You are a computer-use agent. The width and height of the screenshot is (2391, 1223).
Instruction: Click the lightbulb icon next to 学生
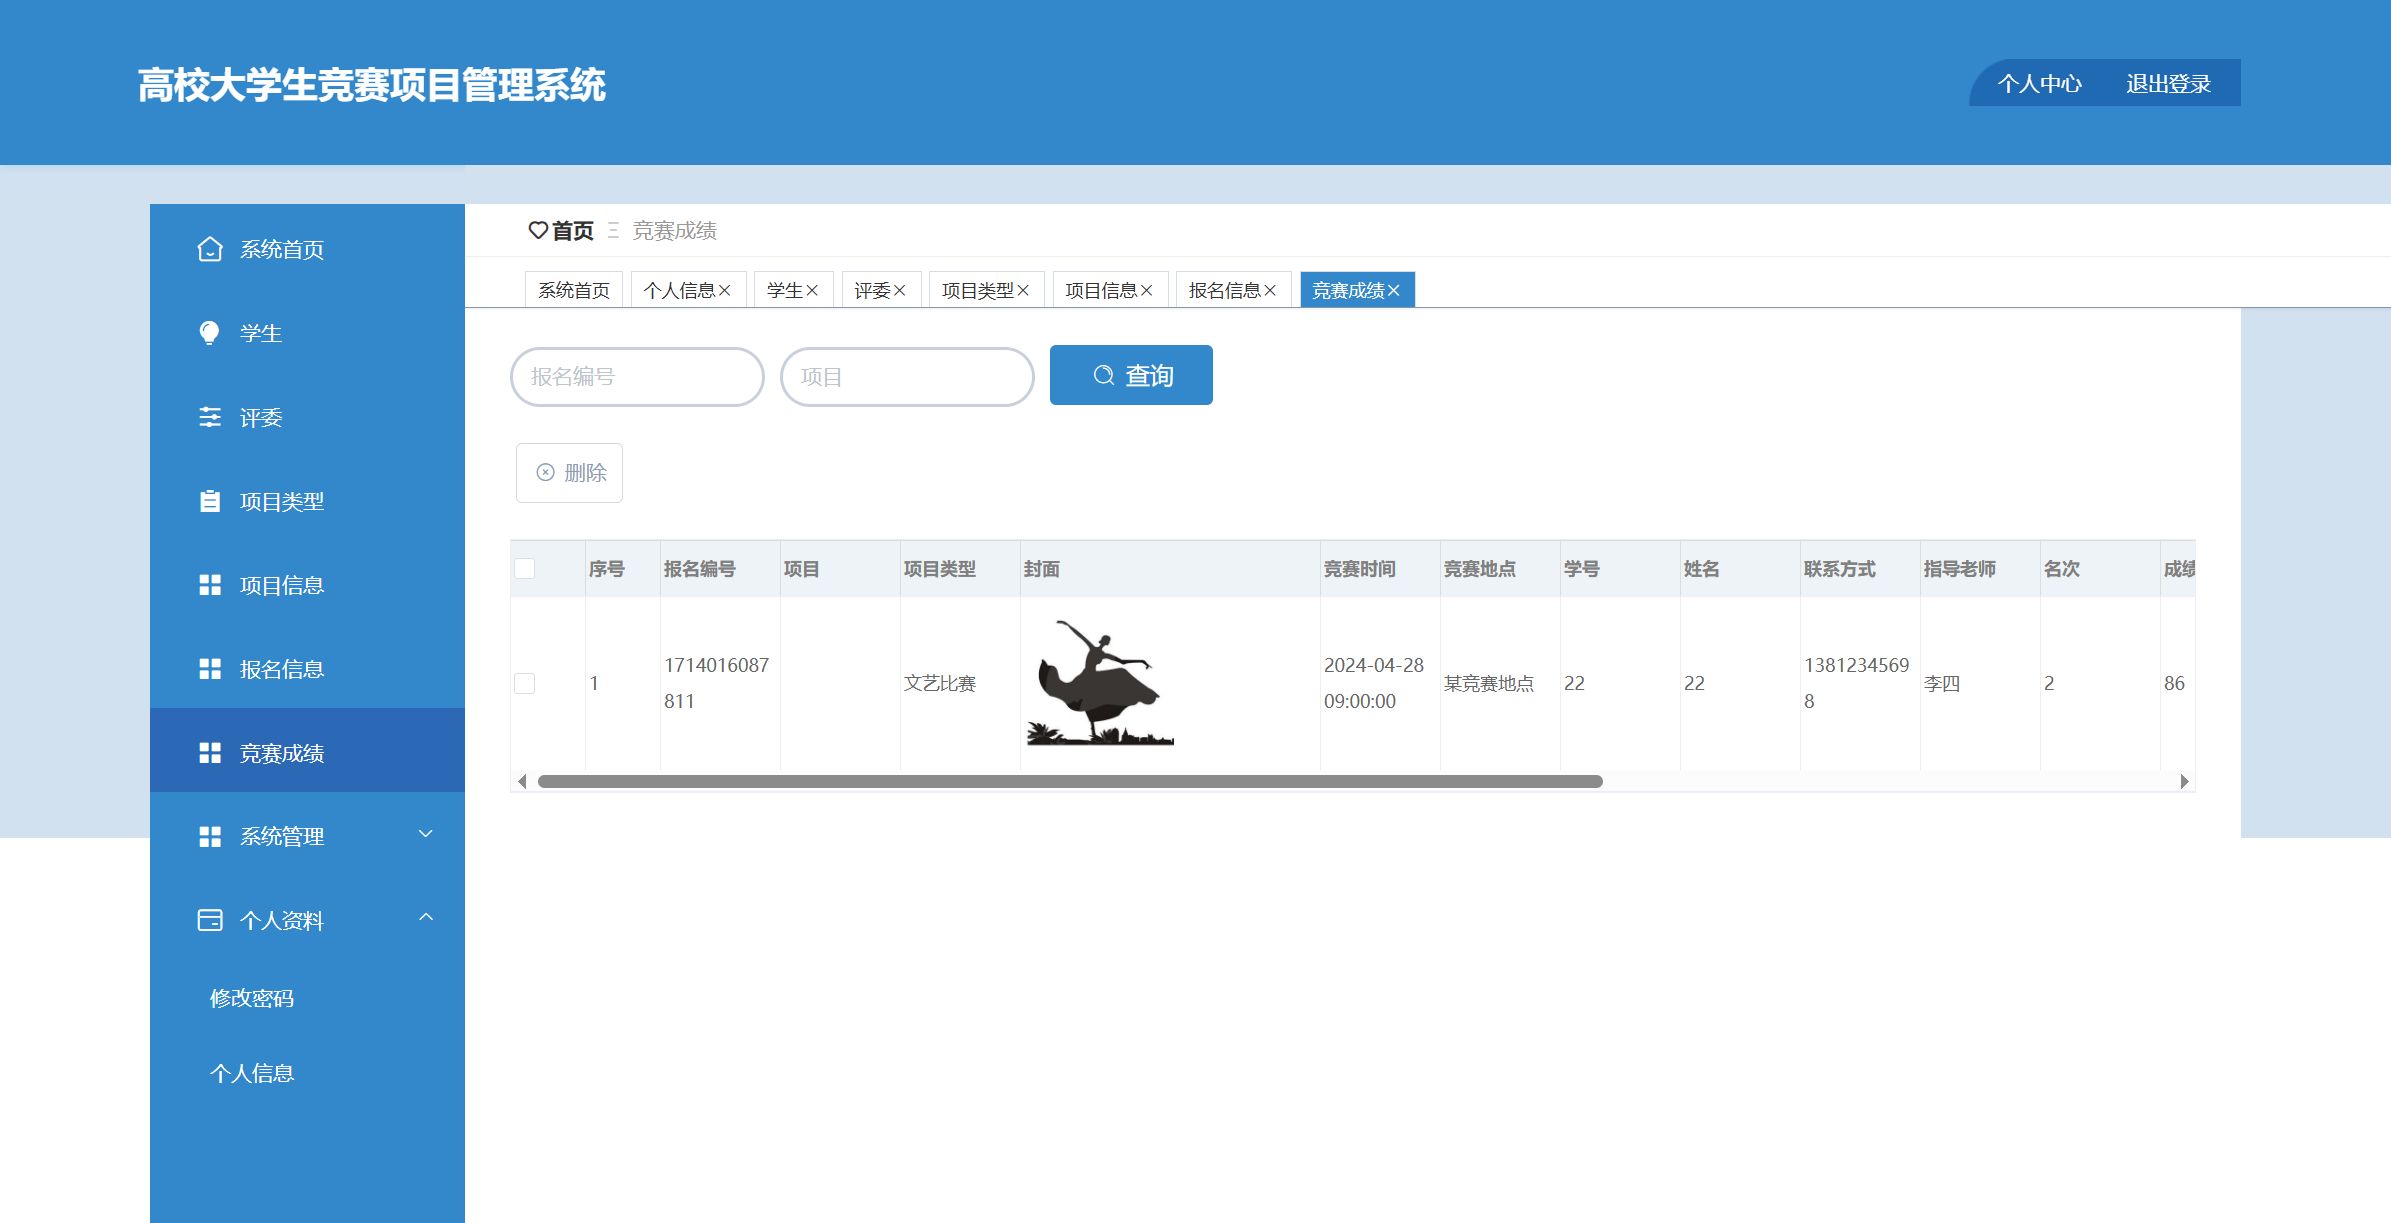[209, 333]
